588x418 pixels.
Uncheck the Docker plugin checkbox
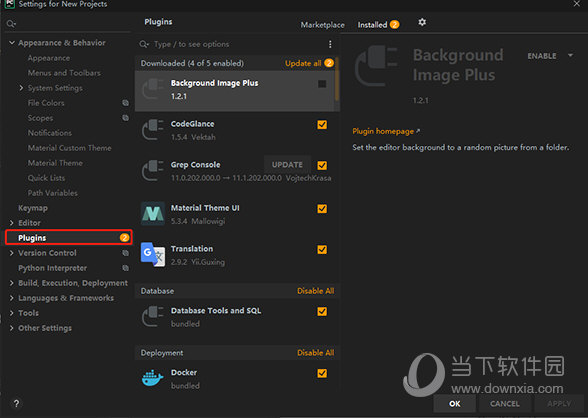pos(322,373)
